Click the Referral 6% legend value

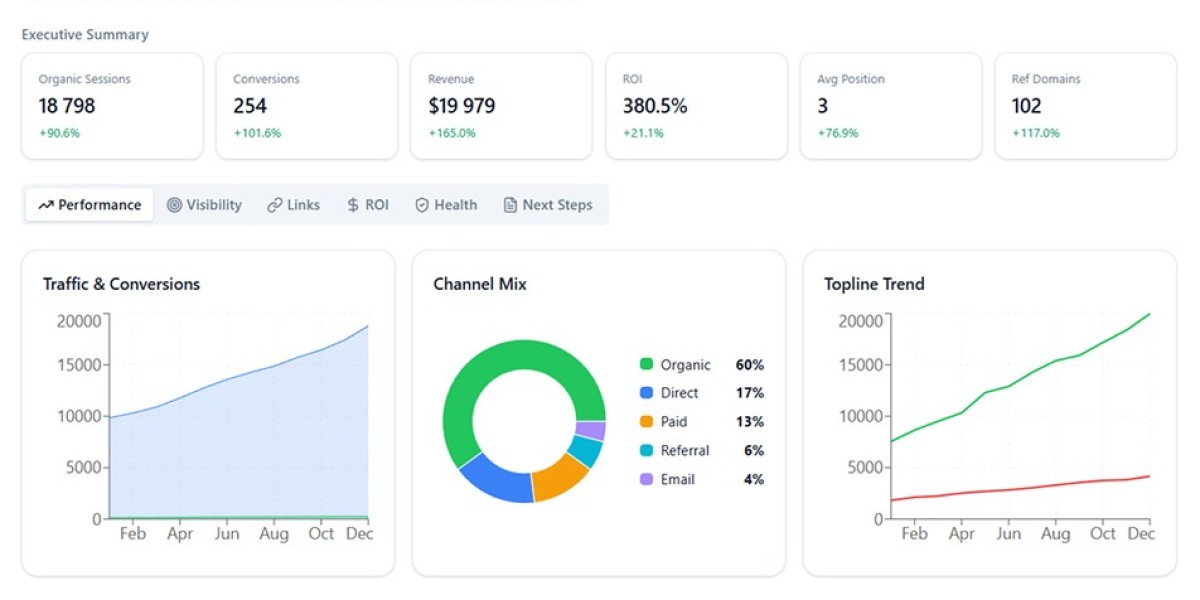(x=754, y=451)
